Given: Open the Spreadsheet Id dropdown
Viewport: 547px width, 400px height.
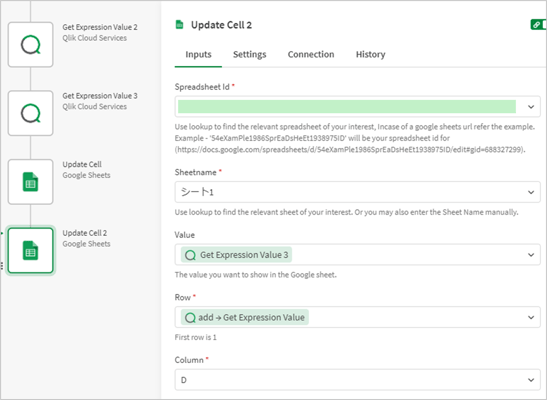Looking at the screenshot, I should pos(531,107).
